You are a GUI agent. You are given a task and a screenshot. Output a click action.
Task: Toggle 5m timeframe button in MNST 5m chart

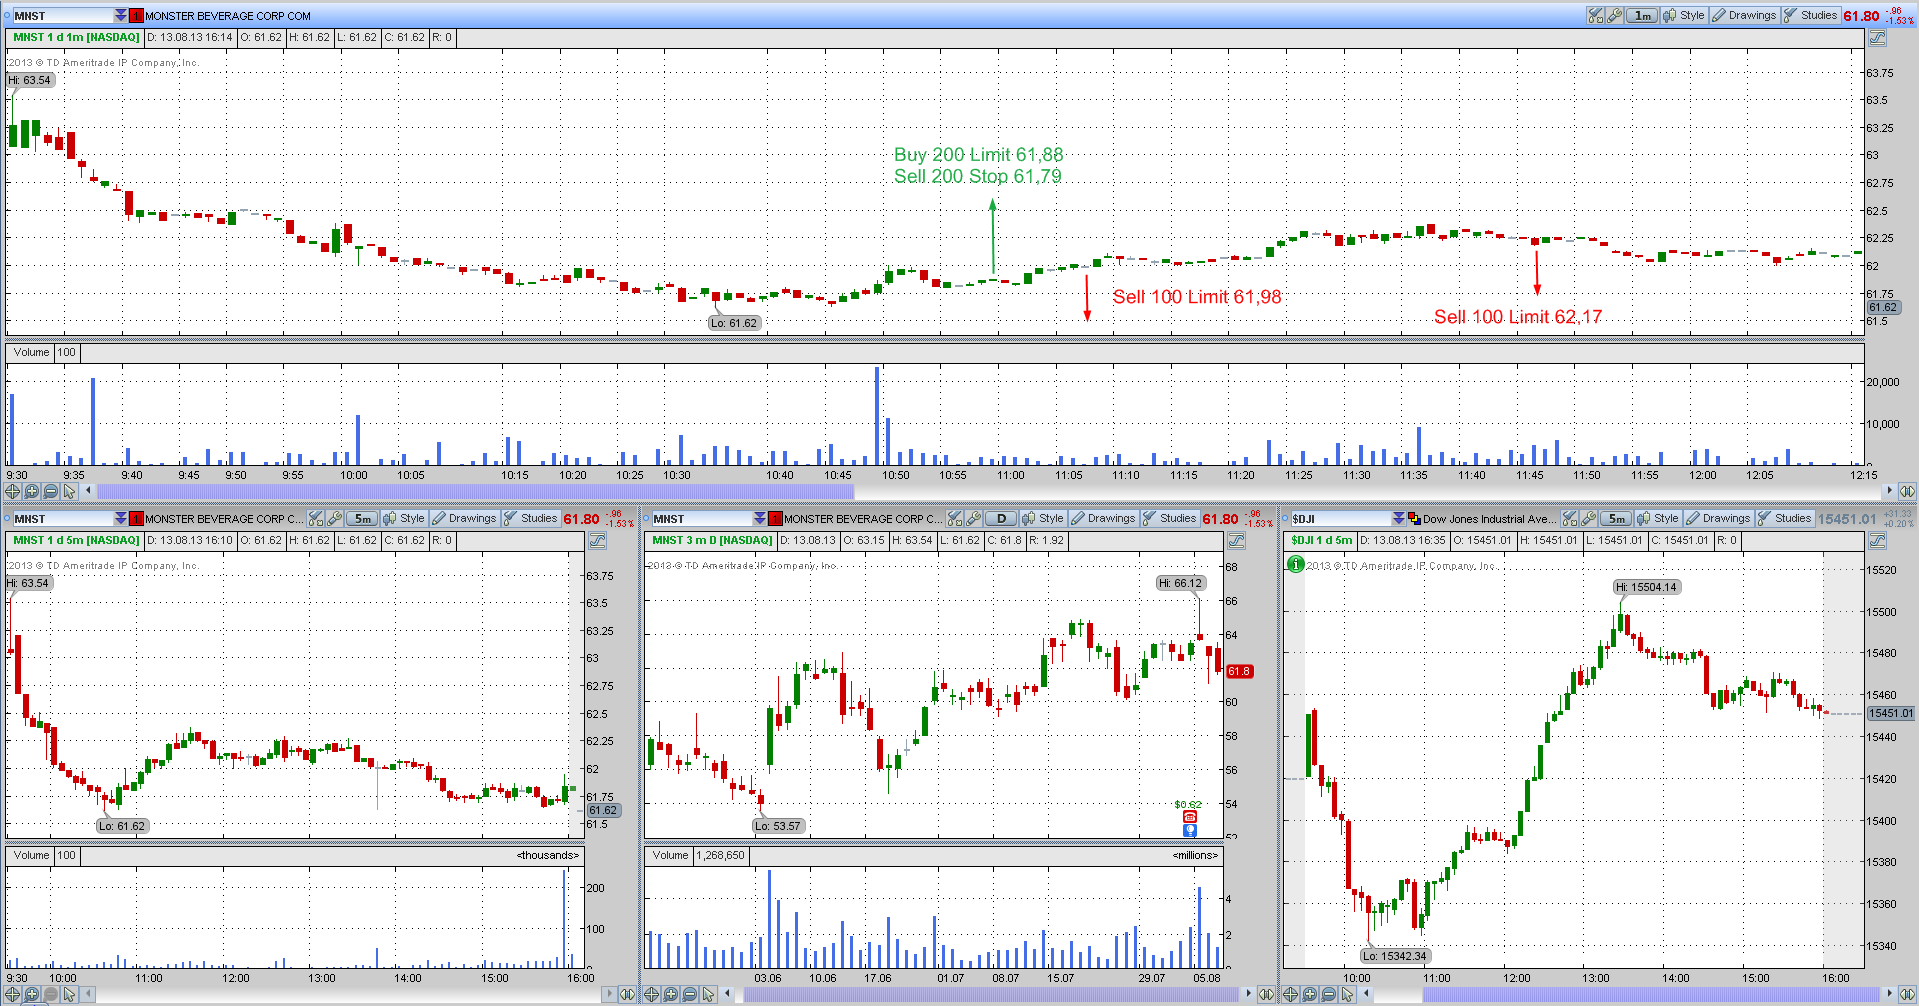tap(362, 519)
